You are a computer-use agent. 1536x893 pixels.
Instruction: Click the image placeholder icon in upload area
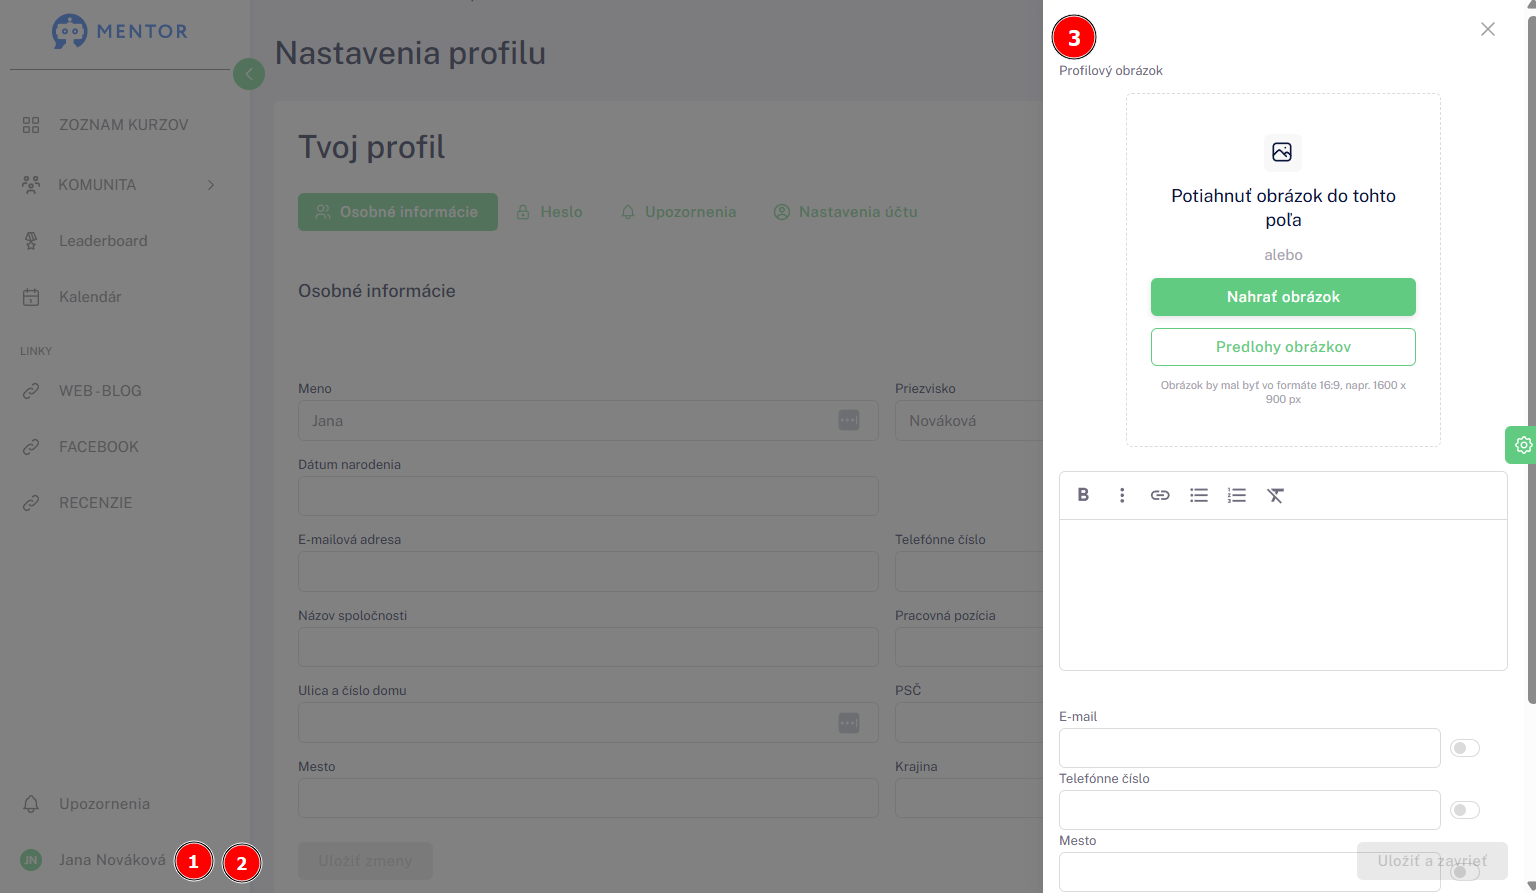[x=1282, y=152]
